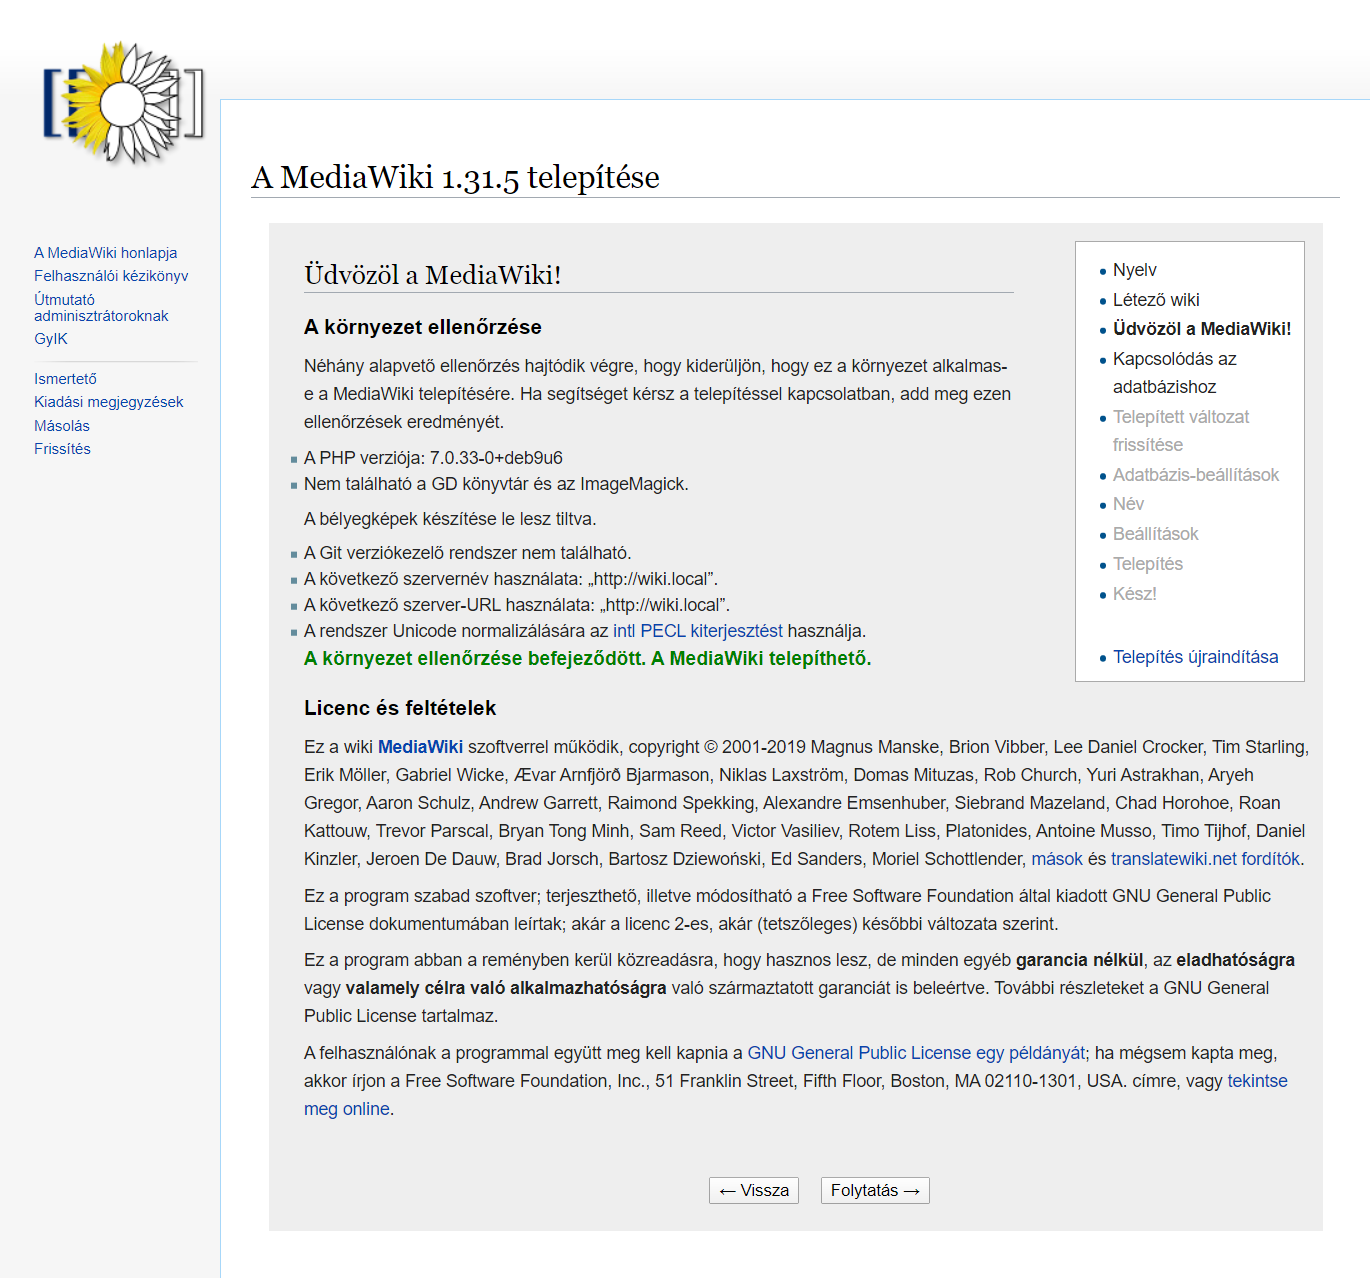Click the MediaWiki sunflower logo

click(123, 103)
